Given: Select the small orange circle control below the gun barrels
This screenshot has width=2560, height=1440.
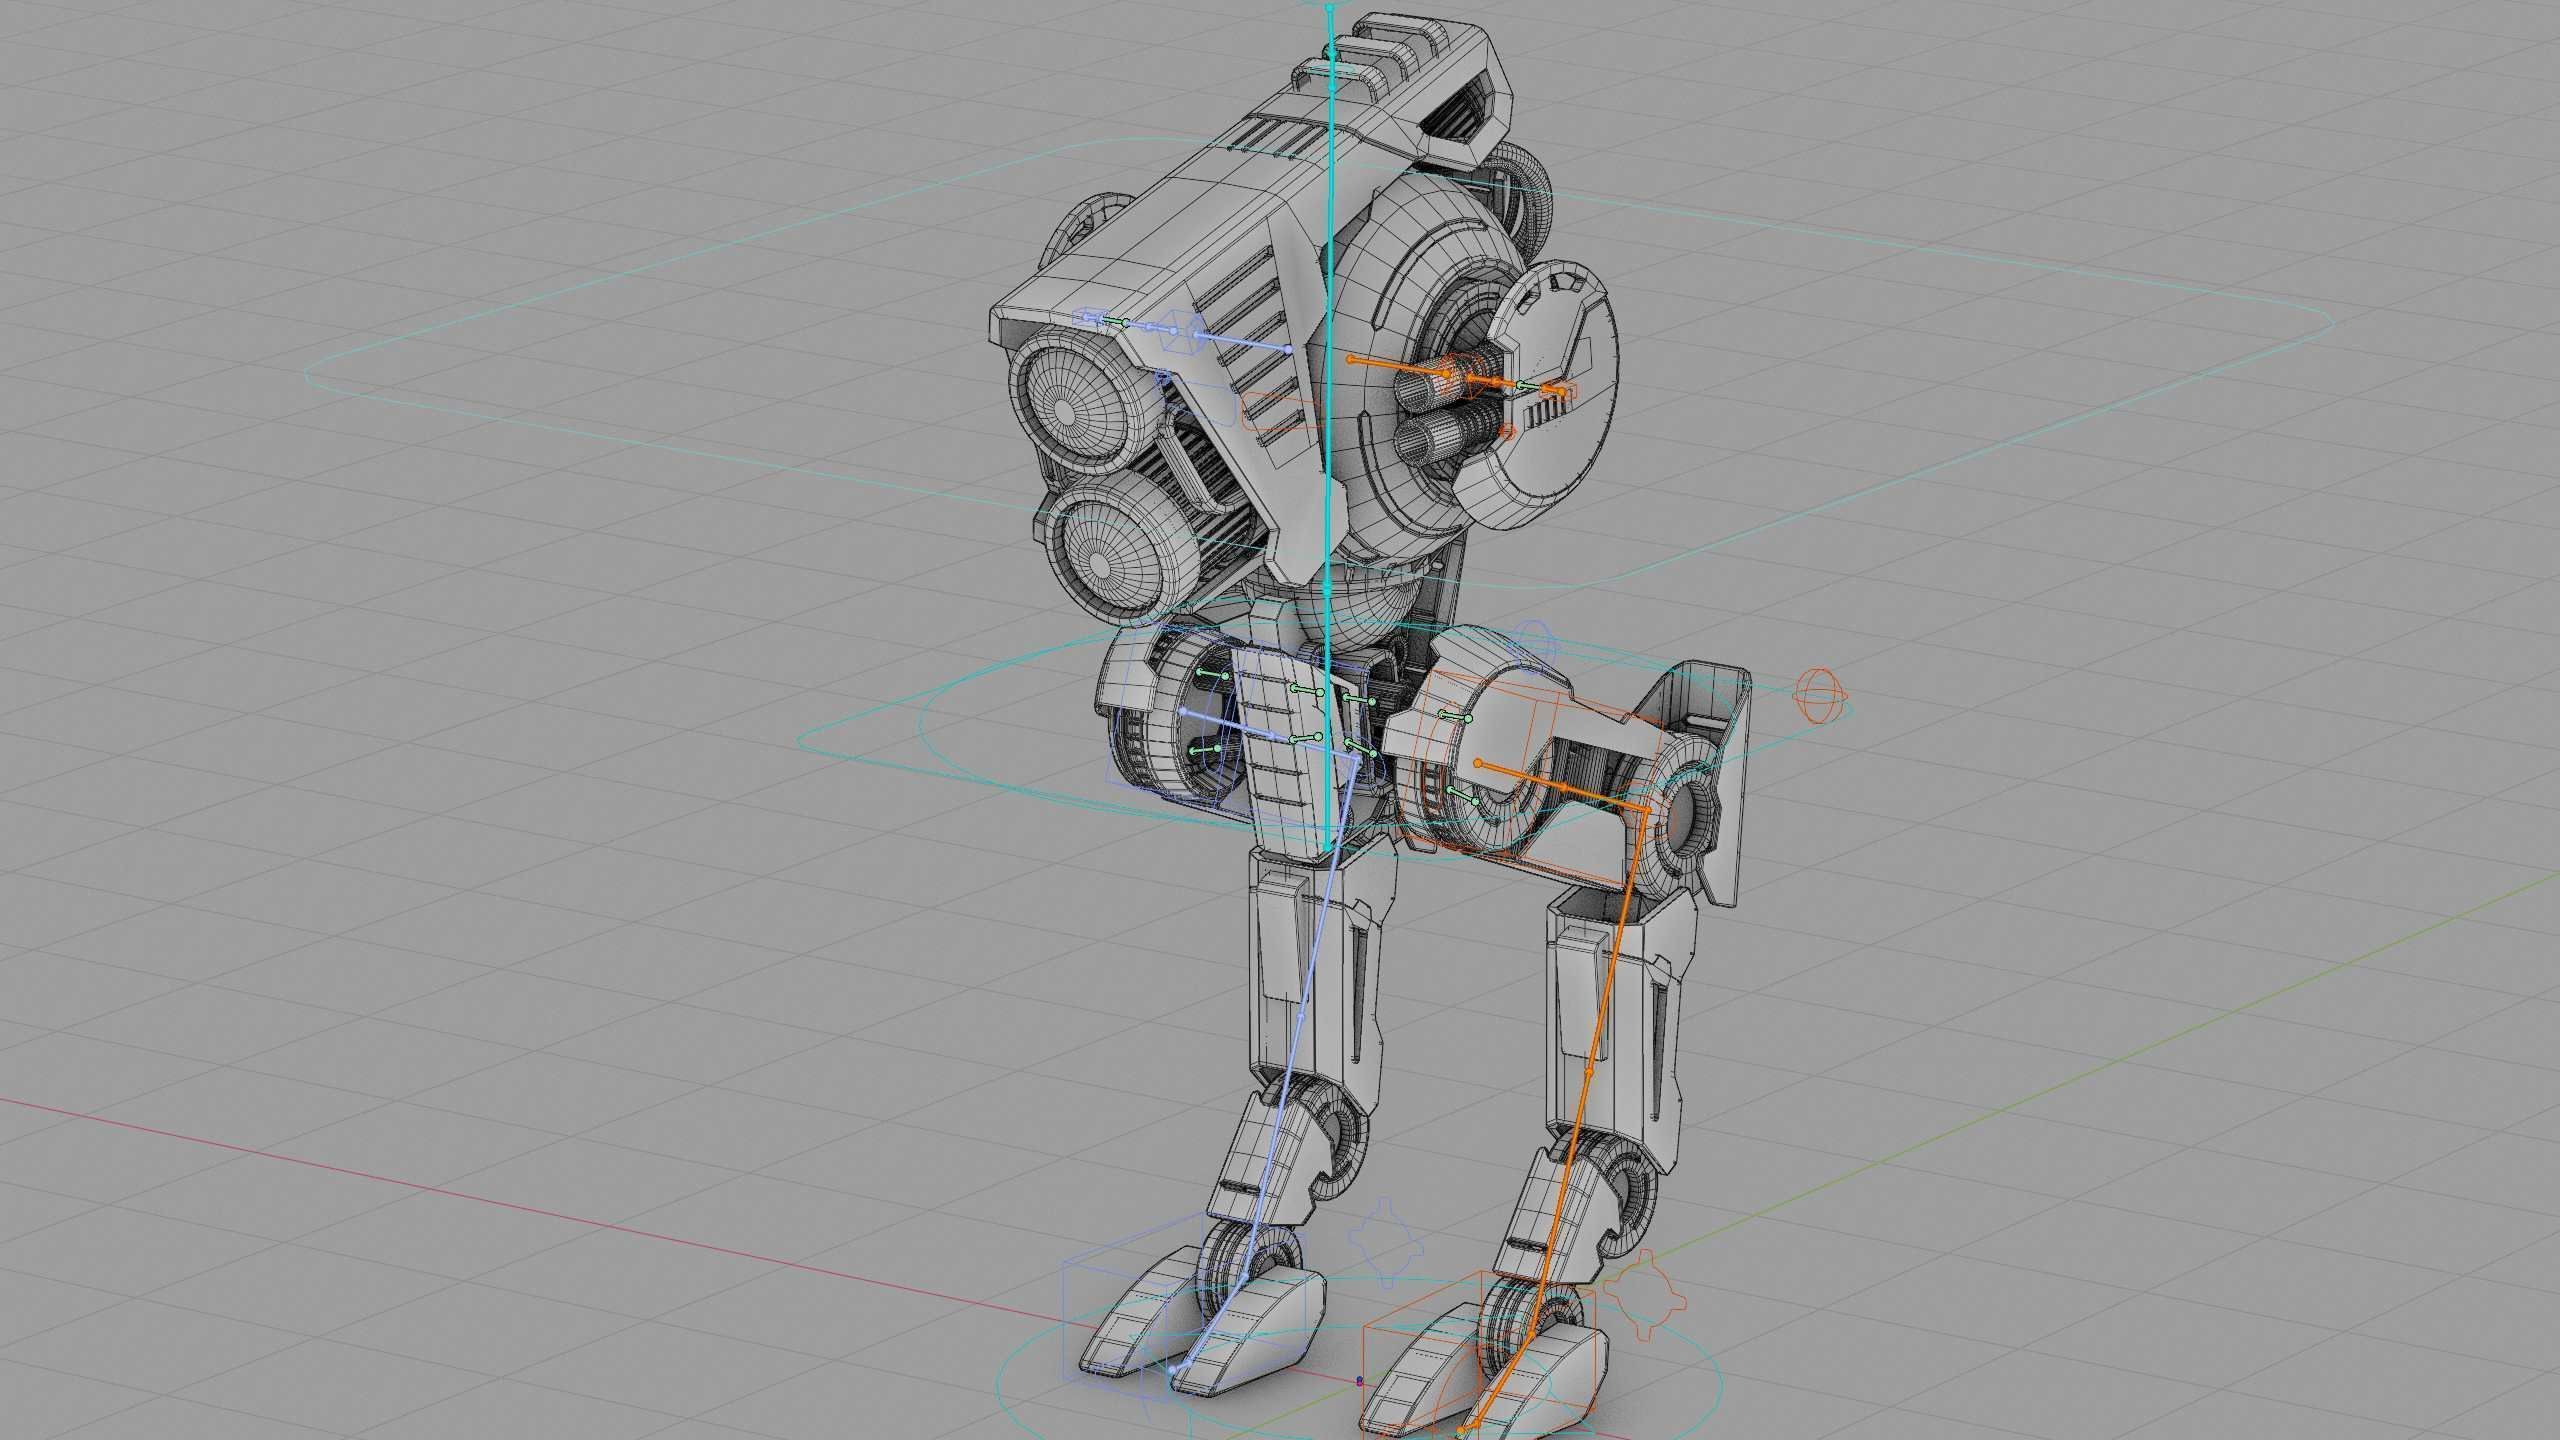Looking at the screenshot, I should [x=1508, y=432].
